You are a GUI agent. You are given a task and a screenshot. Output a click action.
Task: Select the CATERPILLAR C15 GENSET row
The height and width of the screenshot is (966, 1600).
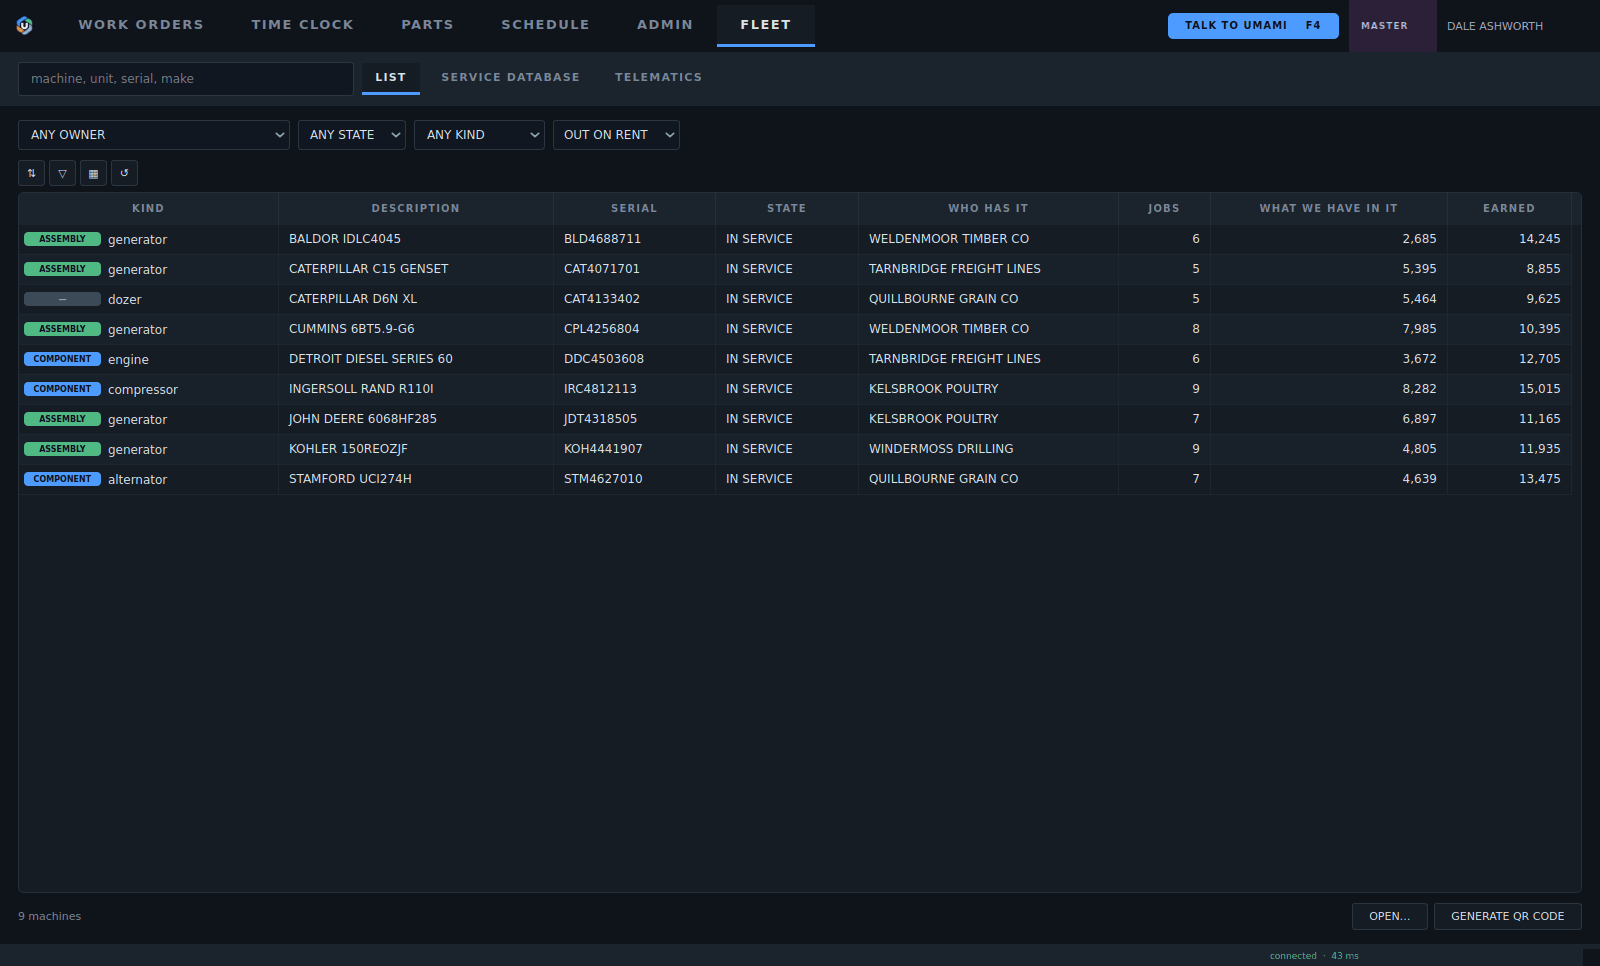(795, 269)
